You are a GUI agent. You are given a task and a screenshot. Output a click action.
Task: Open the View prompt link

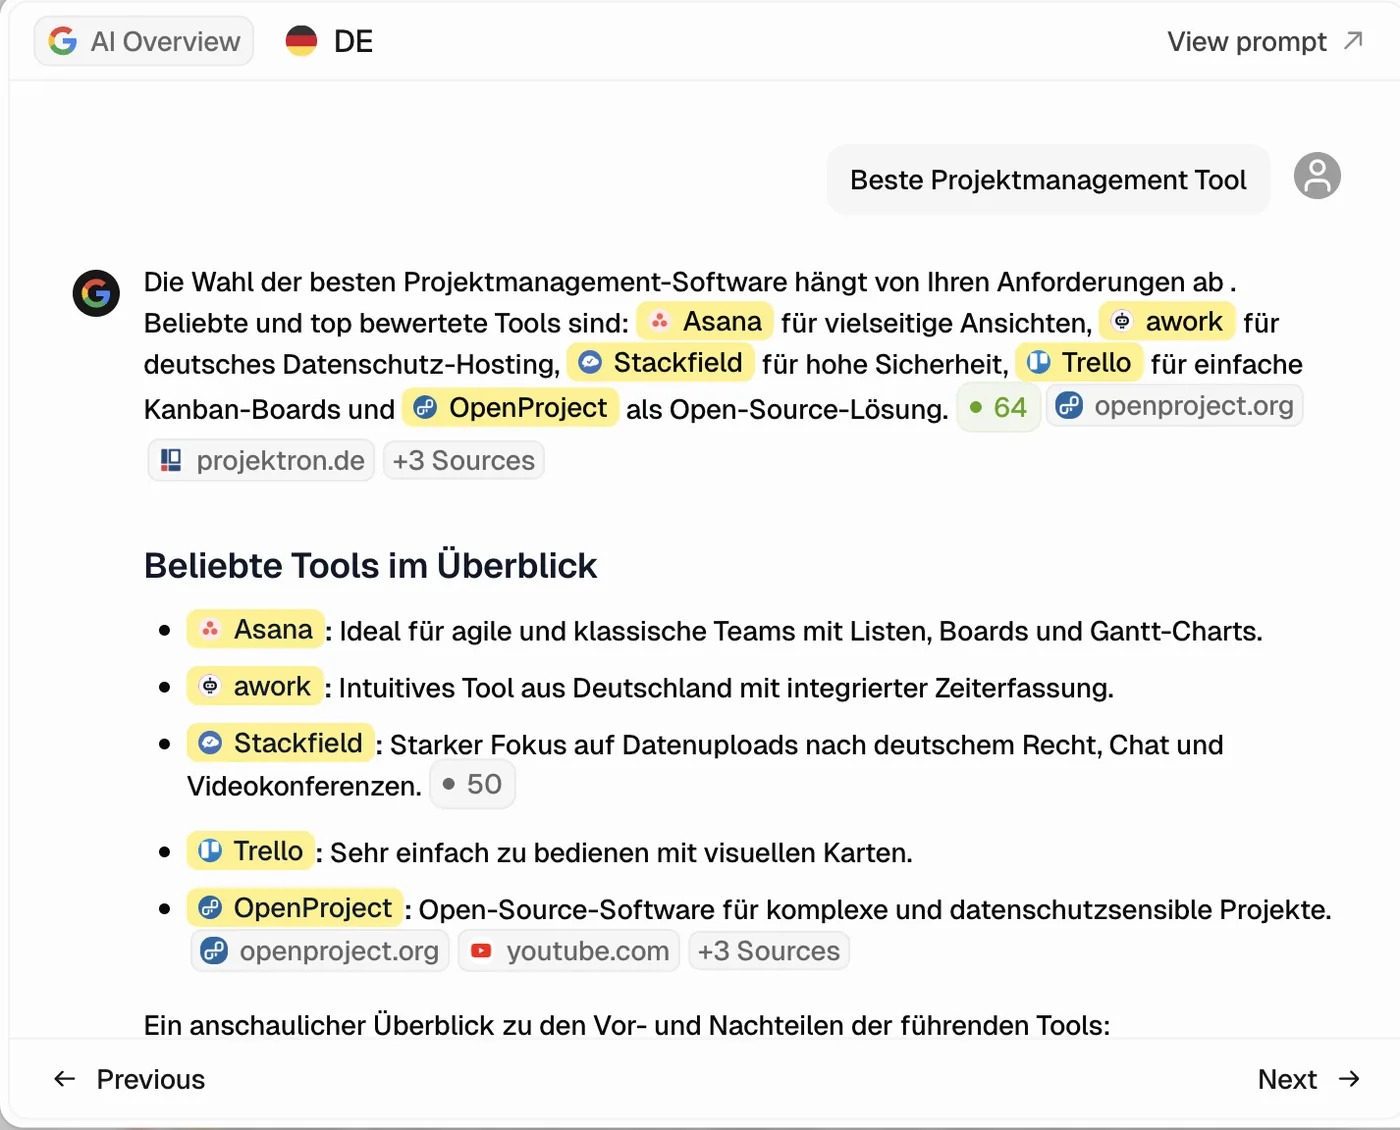coord(1265,41)
